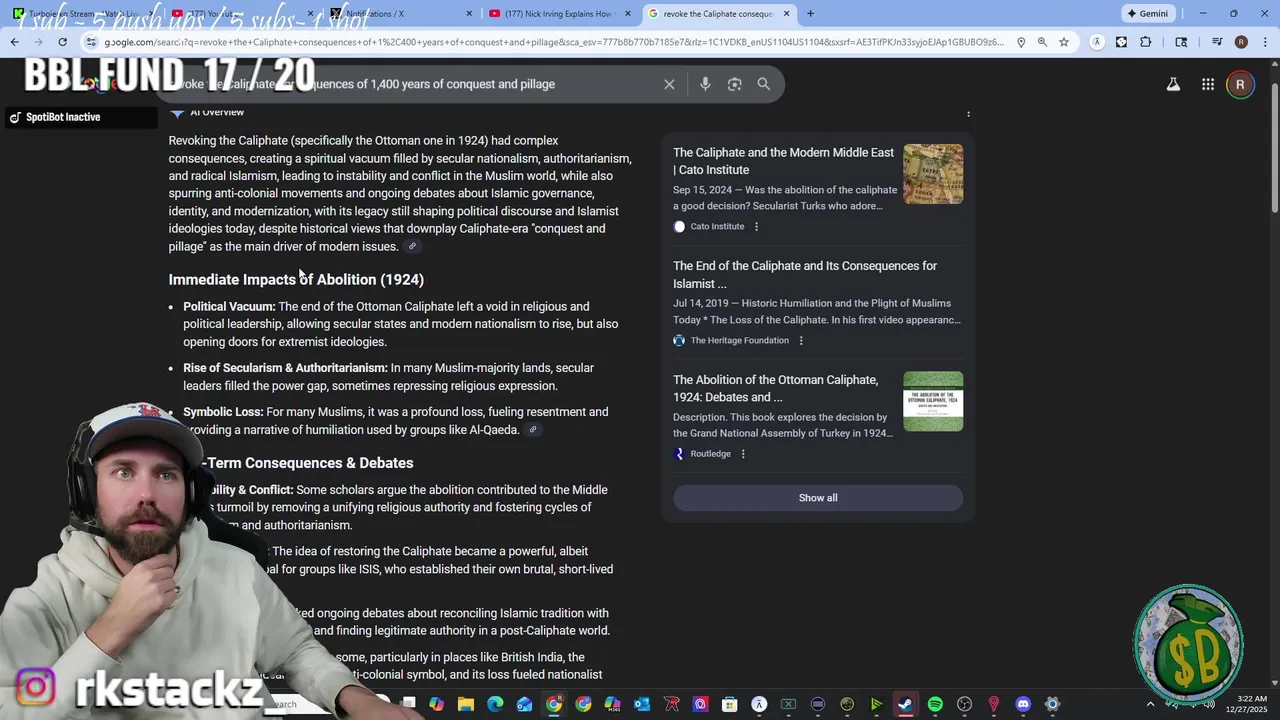Open The Caliphate and the Modern Middle East

(x=783, y=161)
